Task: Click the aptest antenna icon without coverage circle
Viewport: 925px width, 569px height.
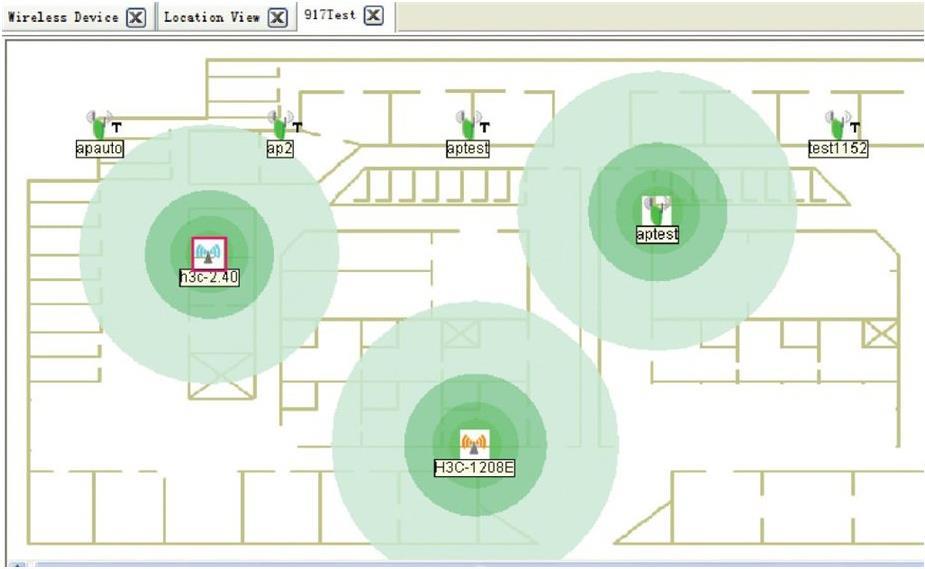Action: click(467, 125)
